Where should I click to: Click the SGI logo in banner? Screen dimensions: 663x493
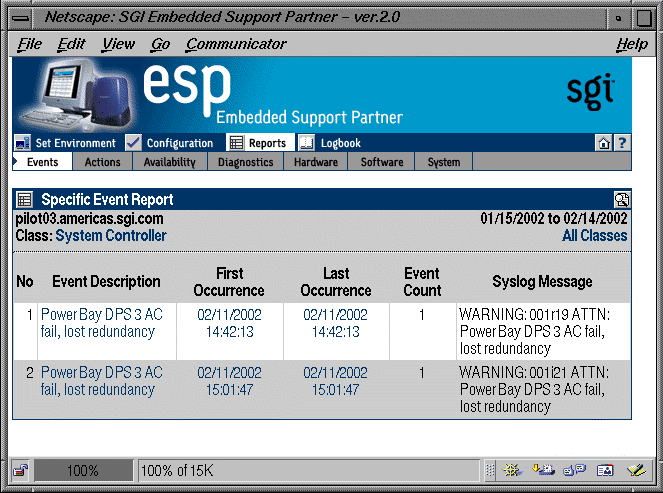click(x=590, y=91)
